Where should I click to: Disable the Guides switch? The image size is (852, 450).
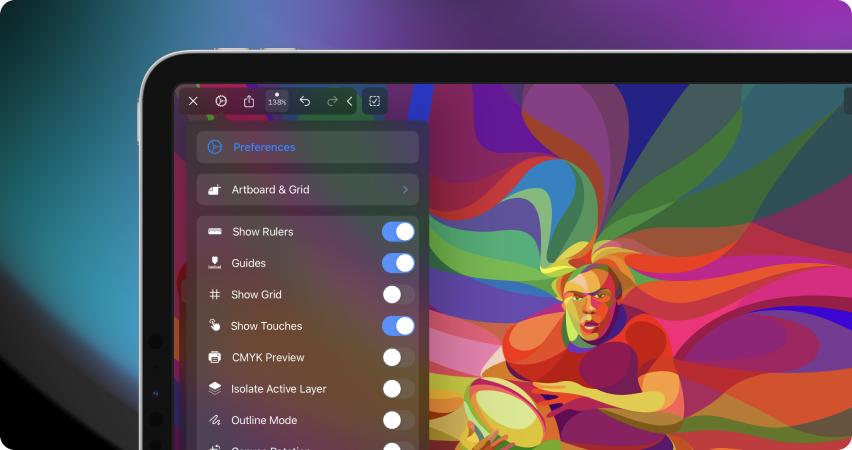tap(398, 263)
